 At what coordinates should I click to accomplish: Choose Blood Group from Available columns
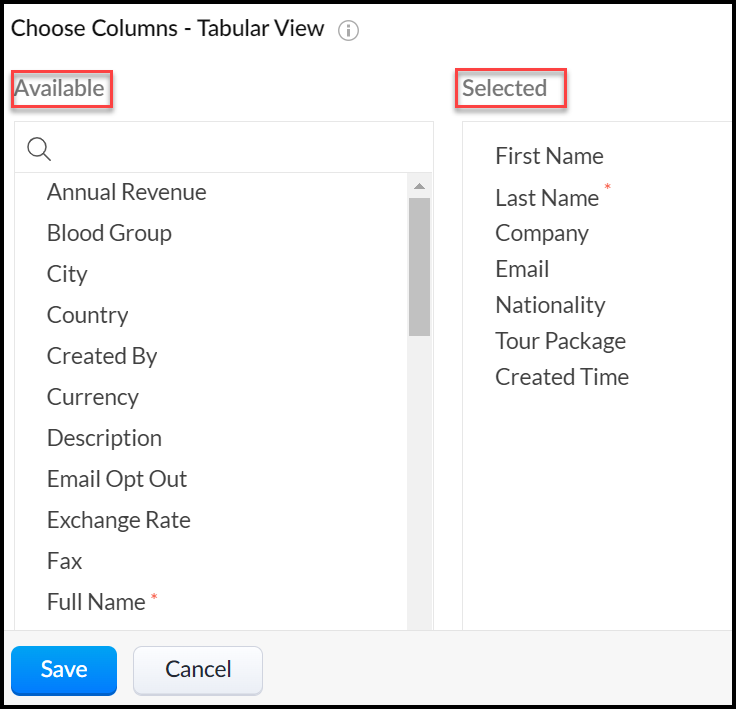click(109, 233)
